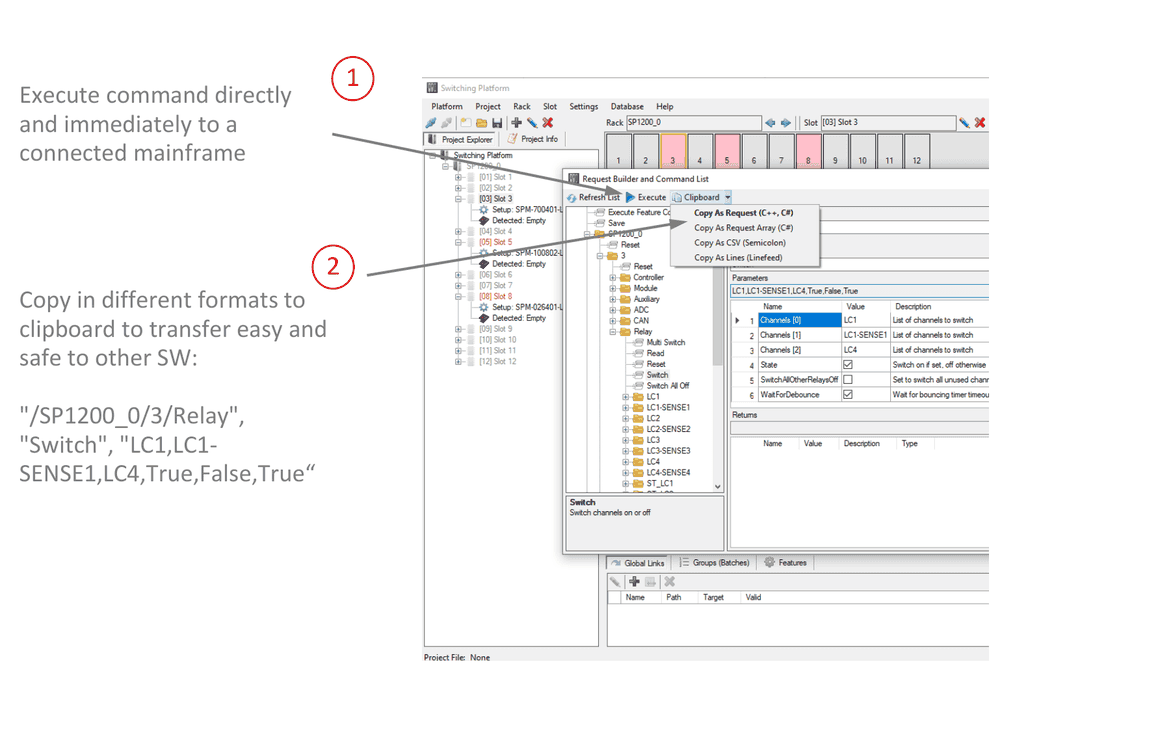Click the gear icon of Setup: SPM-026401
Screen dimensions: 1160x748
484,307
